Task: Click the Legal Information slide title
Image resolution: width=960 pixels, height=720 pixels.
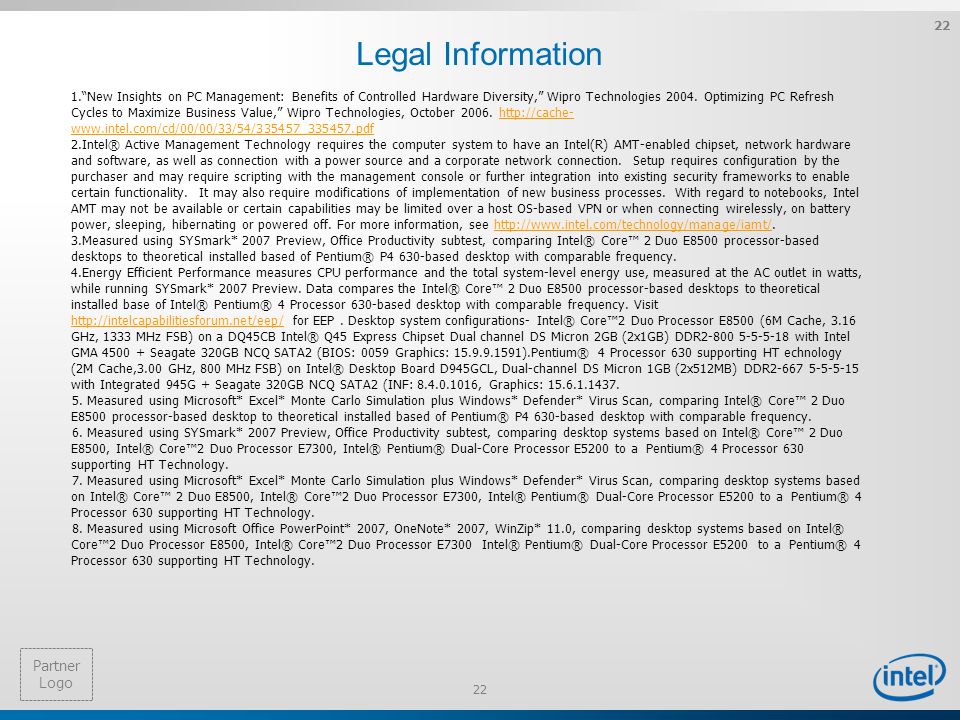Action: coord(479,54)
